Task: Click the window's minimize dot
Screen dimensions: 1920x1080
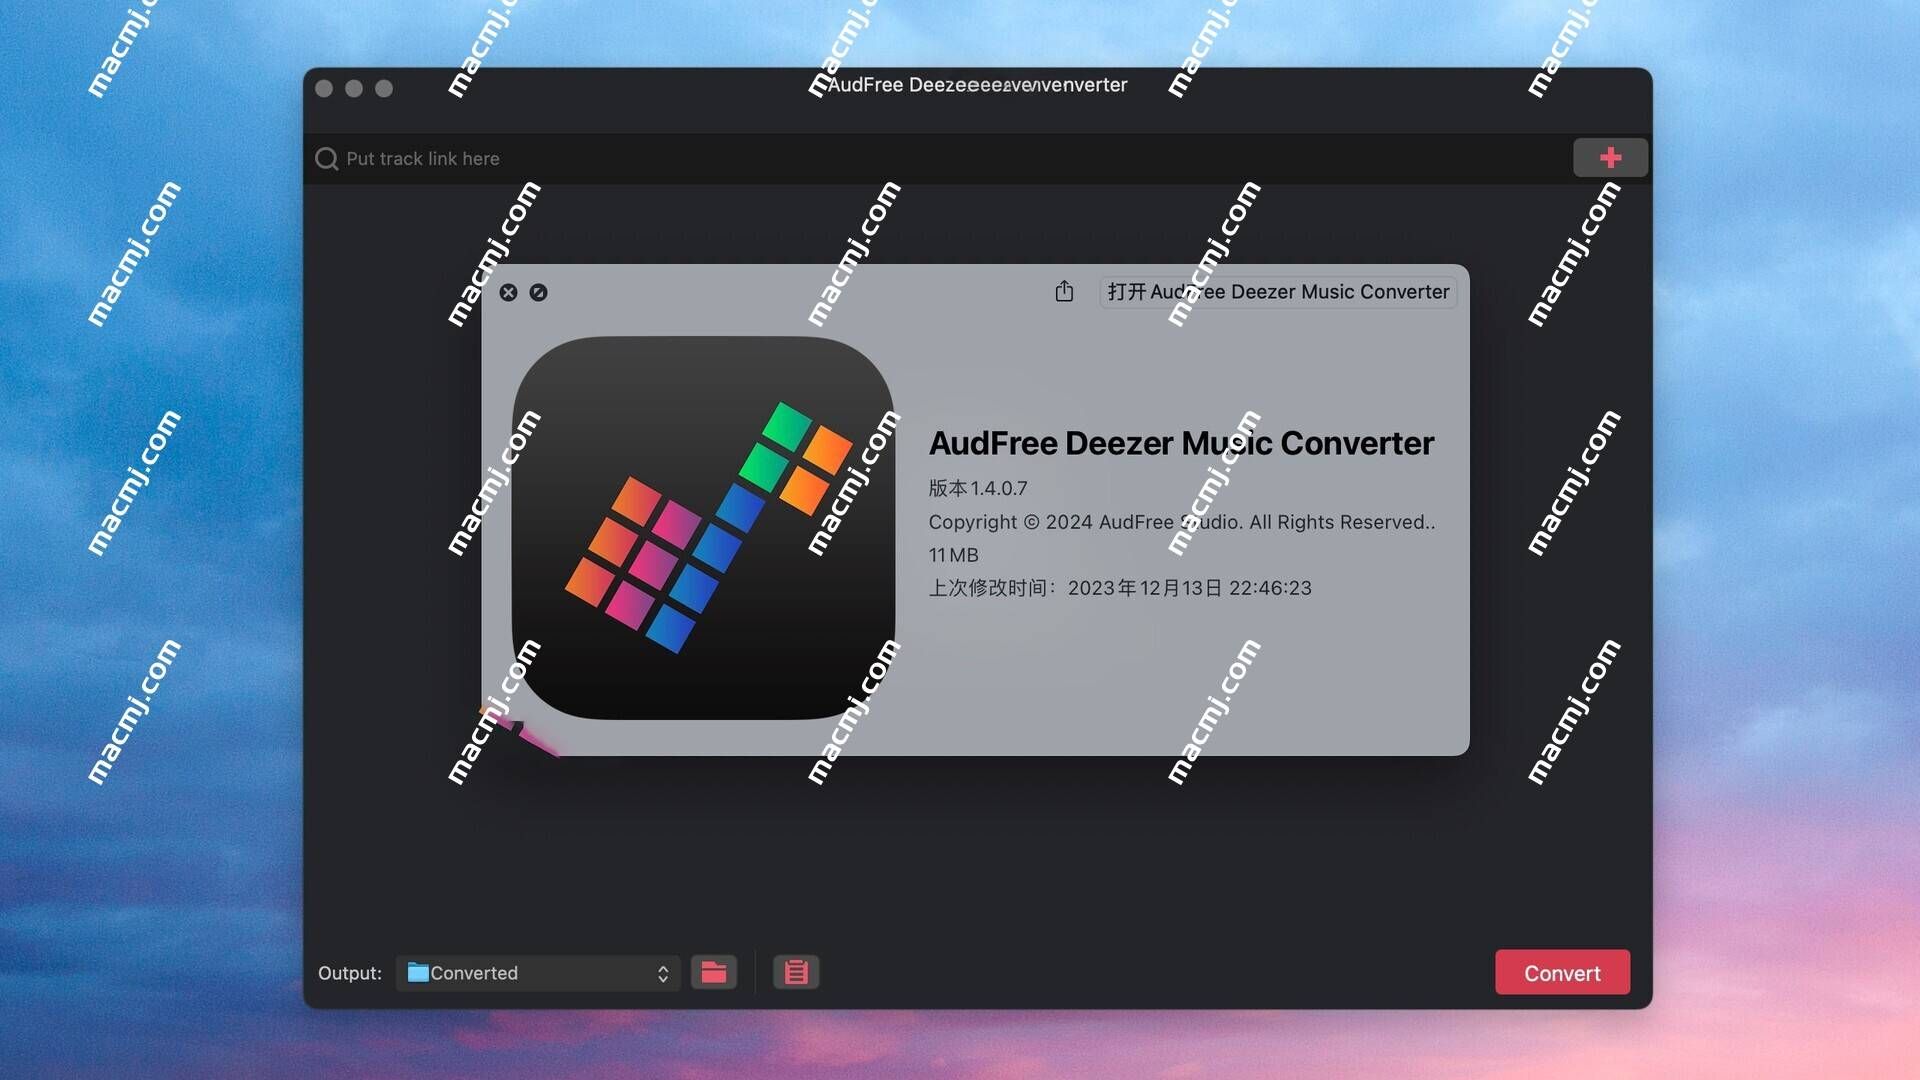Action: (354, 88)
